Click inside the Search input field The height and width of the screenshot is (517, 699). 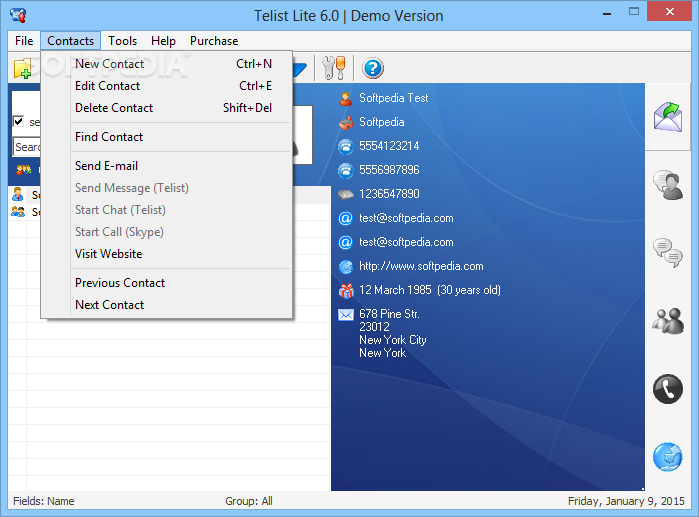(27, 147)
